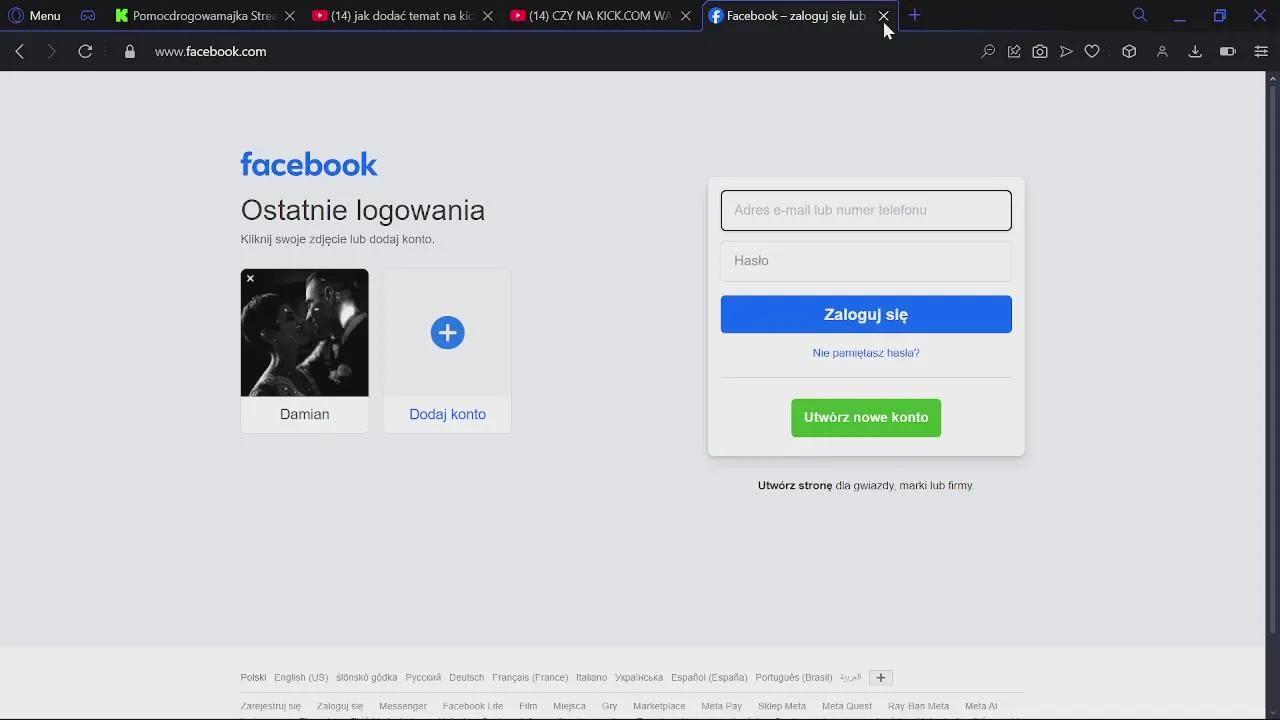This screenshot has height=720, width=1280.
Task: Click the Utwórz nowe konto button
Action: 866,417
